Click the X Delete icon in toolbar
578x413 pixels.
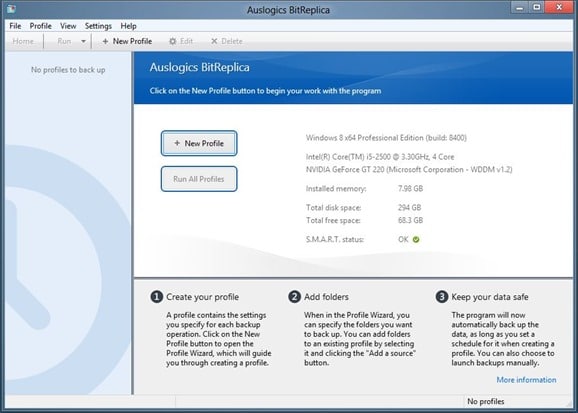tap(214, 41)
